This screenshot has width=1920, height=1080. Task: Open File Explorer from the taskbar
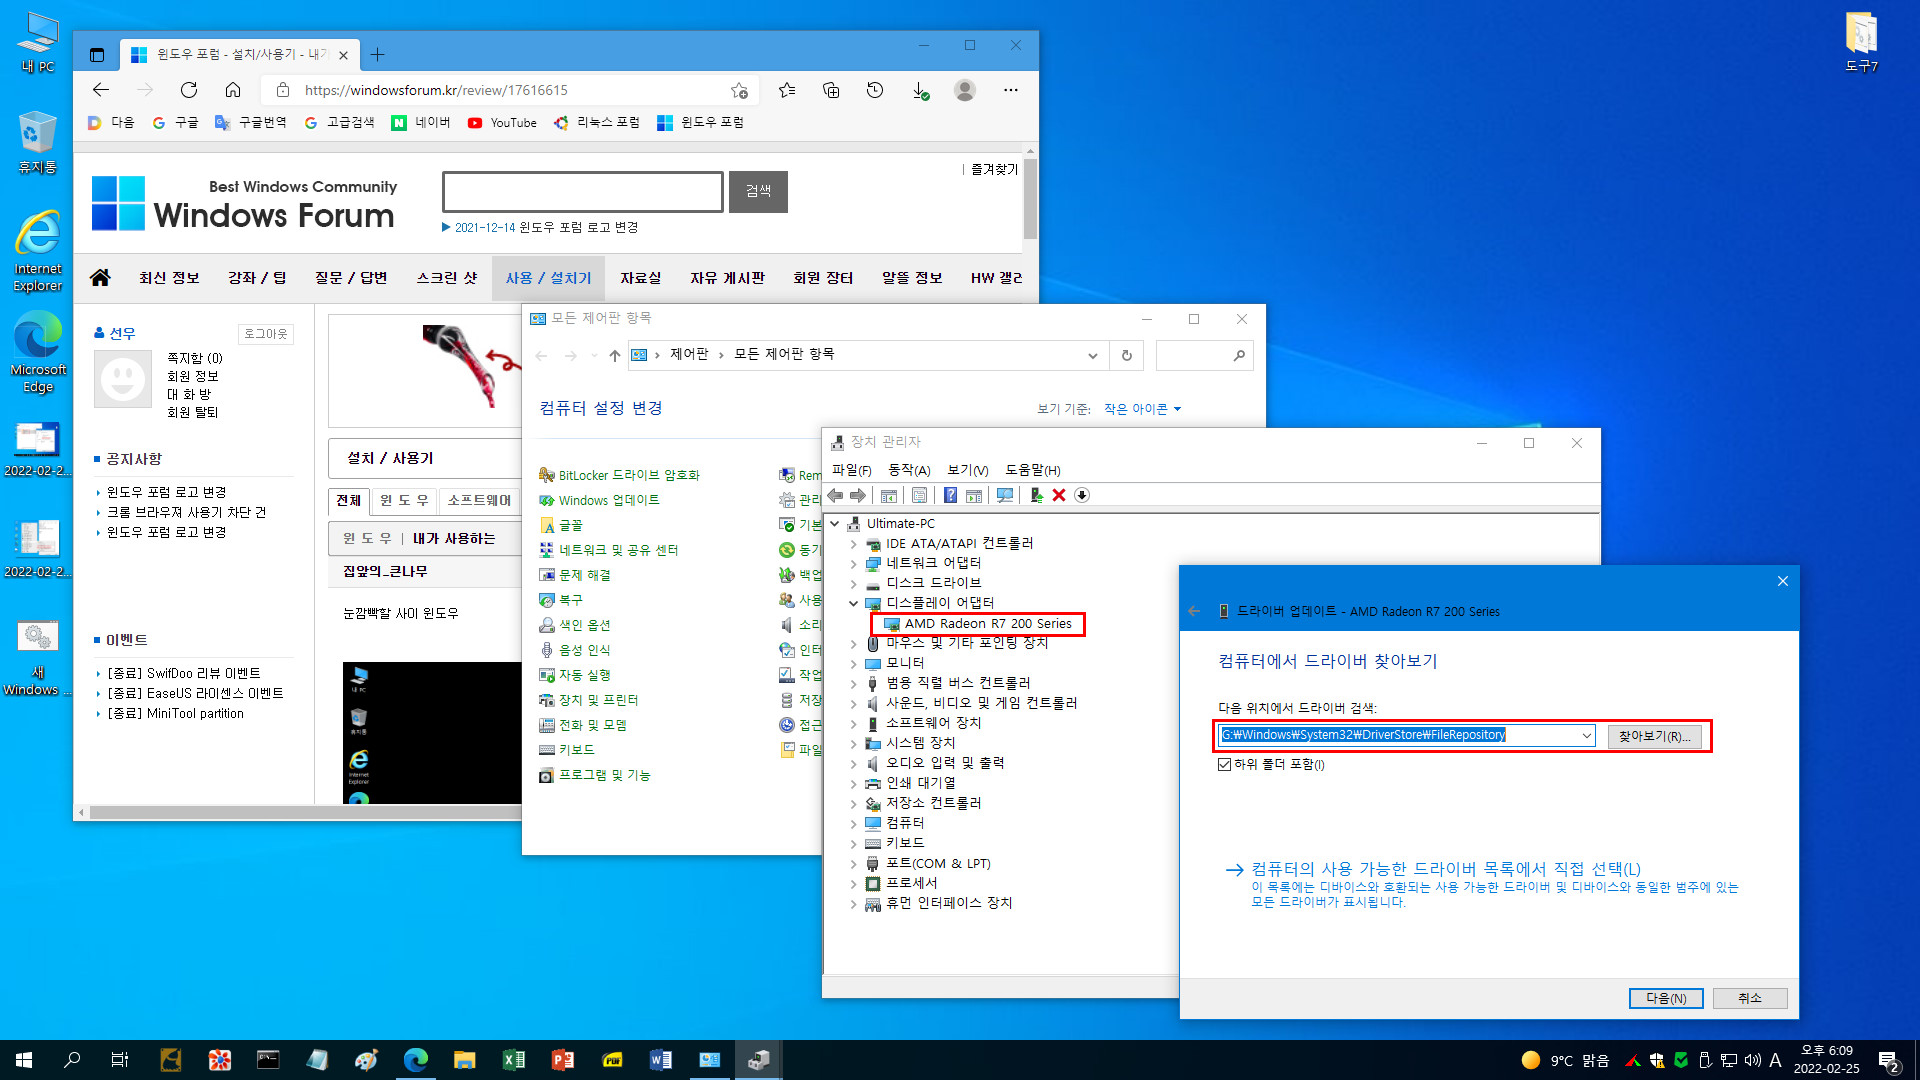click(465, 1060)
